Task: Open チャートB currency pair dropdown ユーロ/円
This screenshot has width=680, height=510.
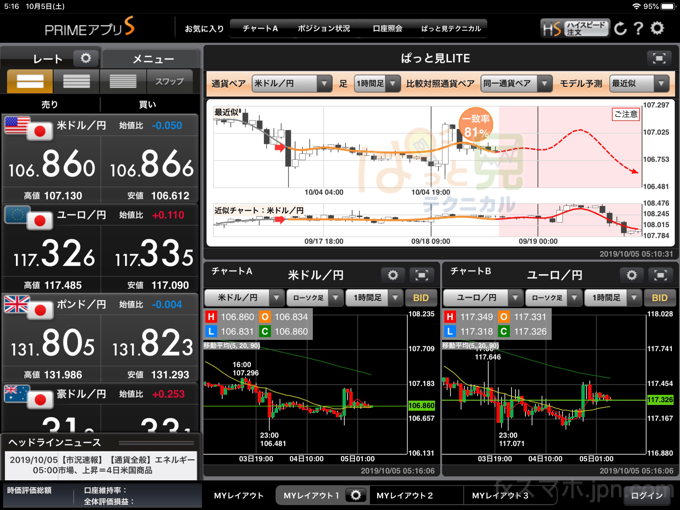Action: tap(483, 298)
